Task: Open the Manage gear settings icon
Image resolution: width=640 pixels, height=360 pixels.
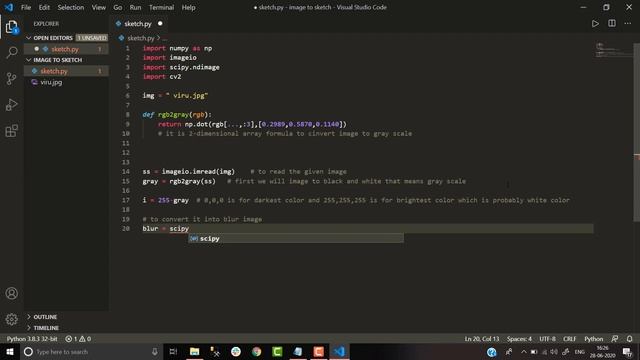Action: point(11,319)
